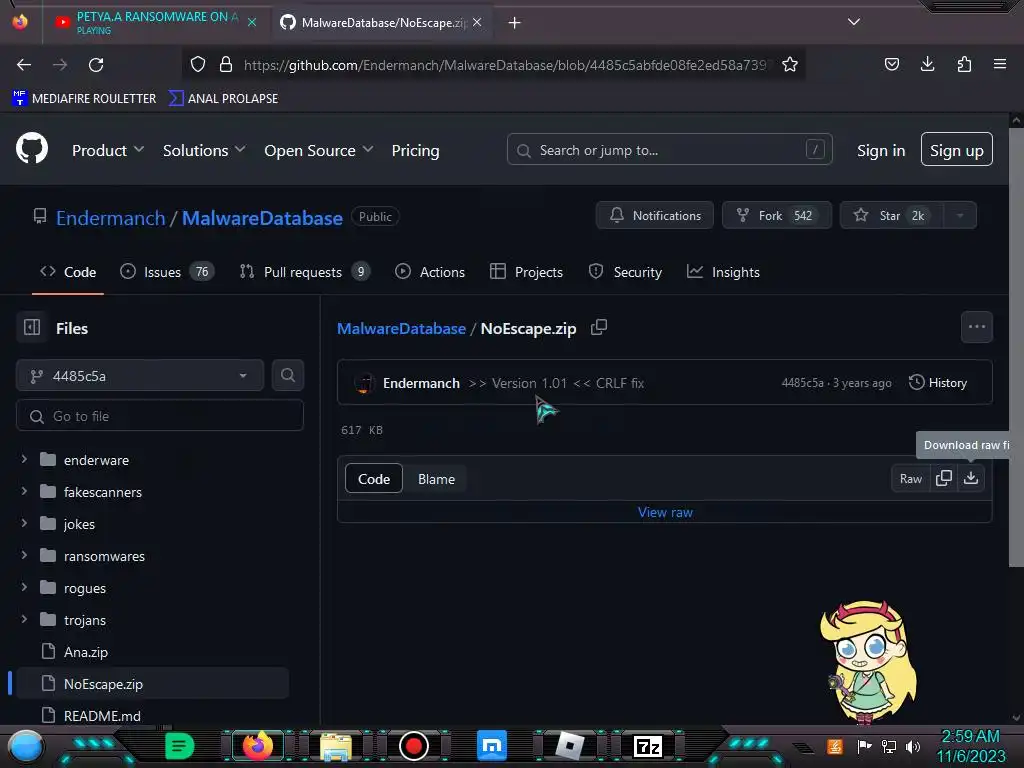Viewport: 1024px width, 768px height.
Task: Reload the page with refresh icon
Action: (x=96, y=65)
